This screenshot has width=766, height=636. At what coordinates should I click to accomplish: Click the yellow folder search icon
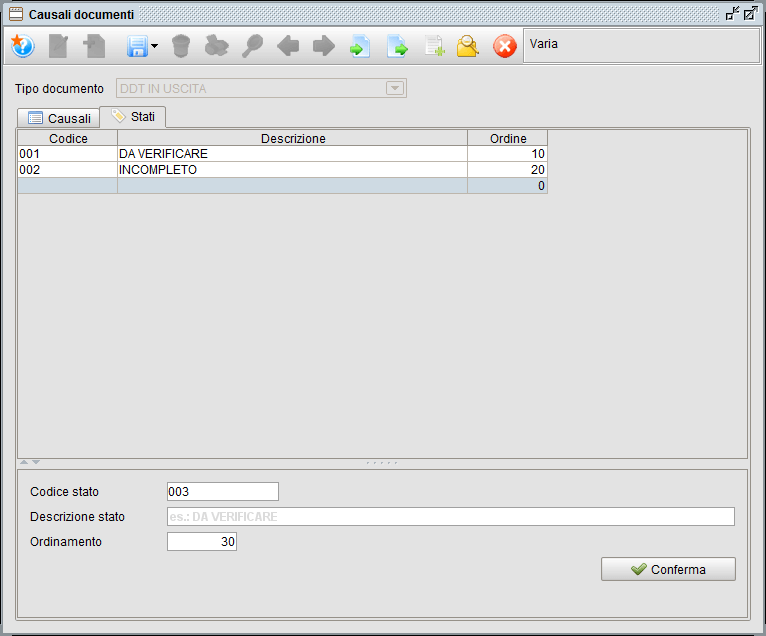468,46
